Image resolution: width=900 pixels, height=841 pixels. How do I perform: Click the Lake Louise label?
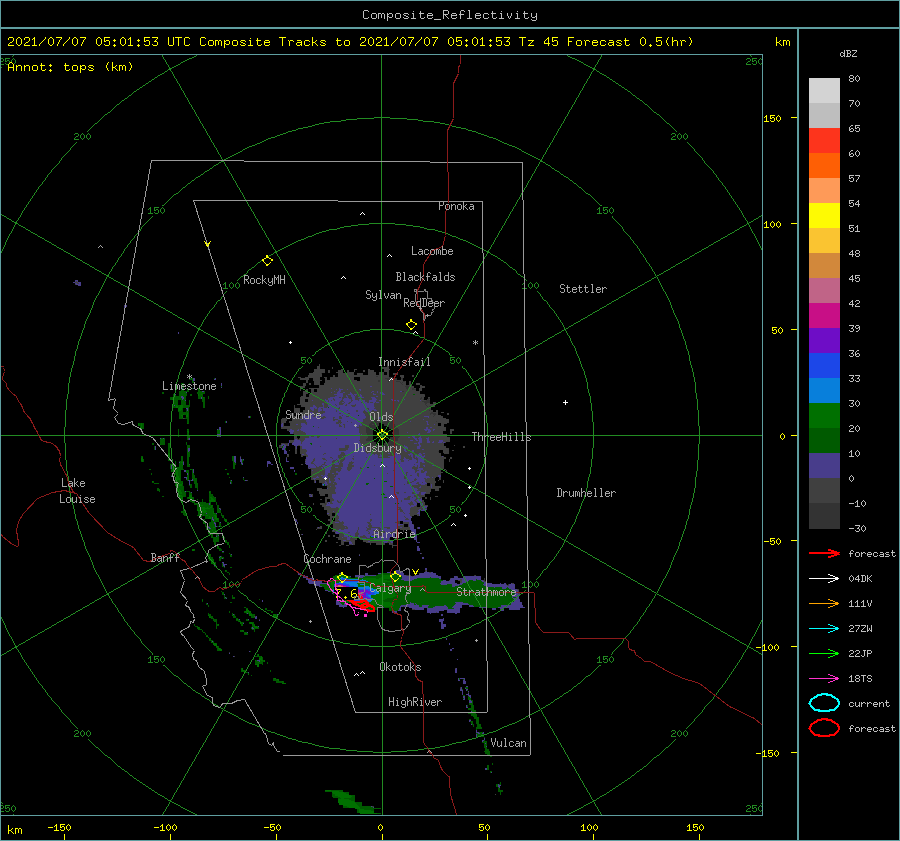pyautogui.click(x=77, y=491)
